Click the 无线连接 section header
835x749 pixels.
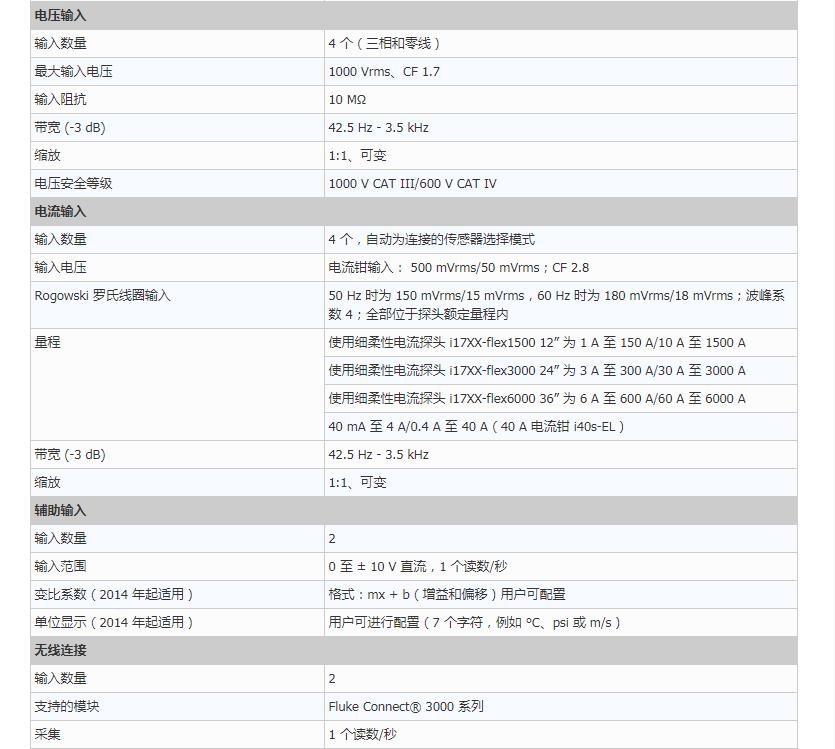click(x=61, y=651)
